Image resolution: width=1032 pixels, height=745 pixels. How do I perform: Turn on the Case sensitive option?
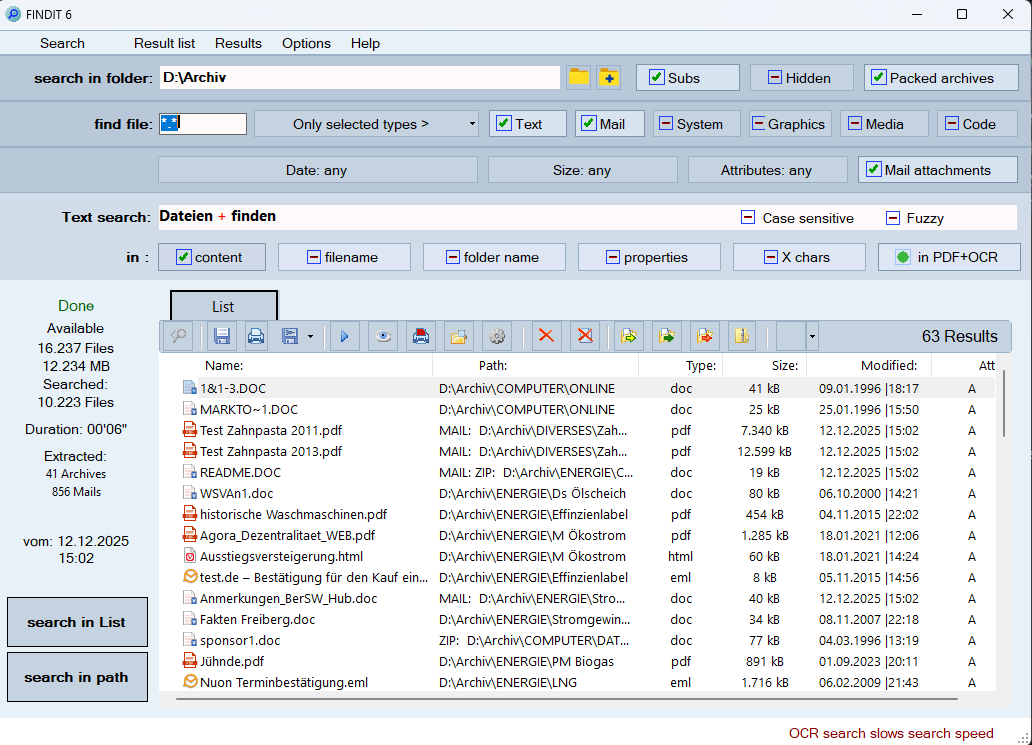point(748,218)
